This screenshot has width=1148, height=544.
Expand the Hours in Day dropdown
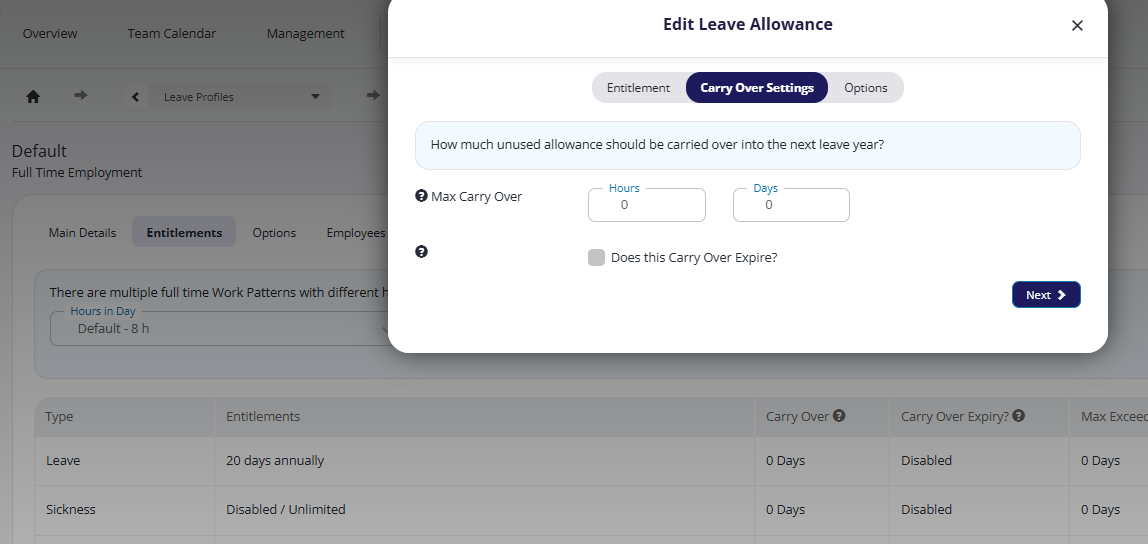point(220,328)
